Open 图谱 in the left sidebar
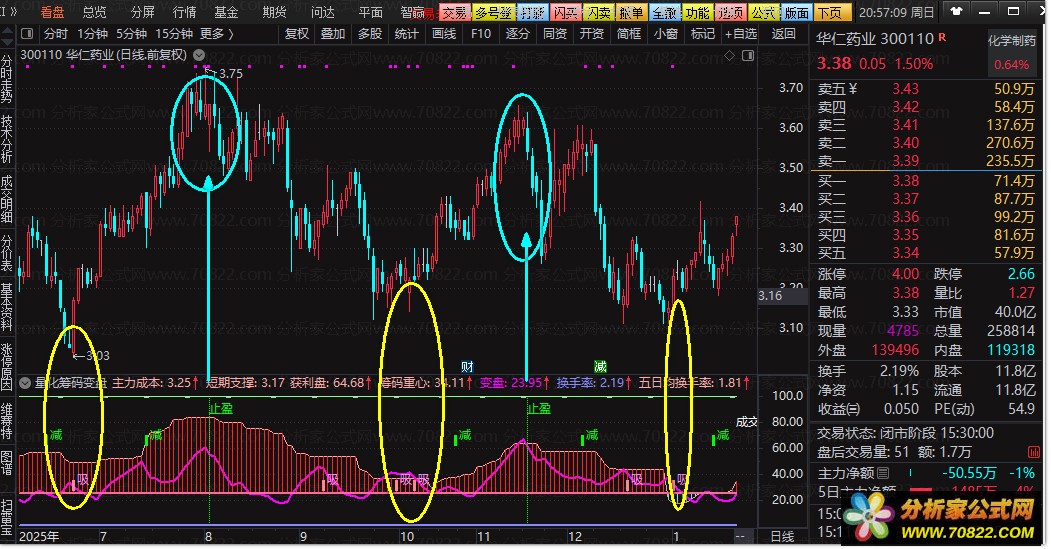The height and width of the screenshot is (549, 1051). 7,463
